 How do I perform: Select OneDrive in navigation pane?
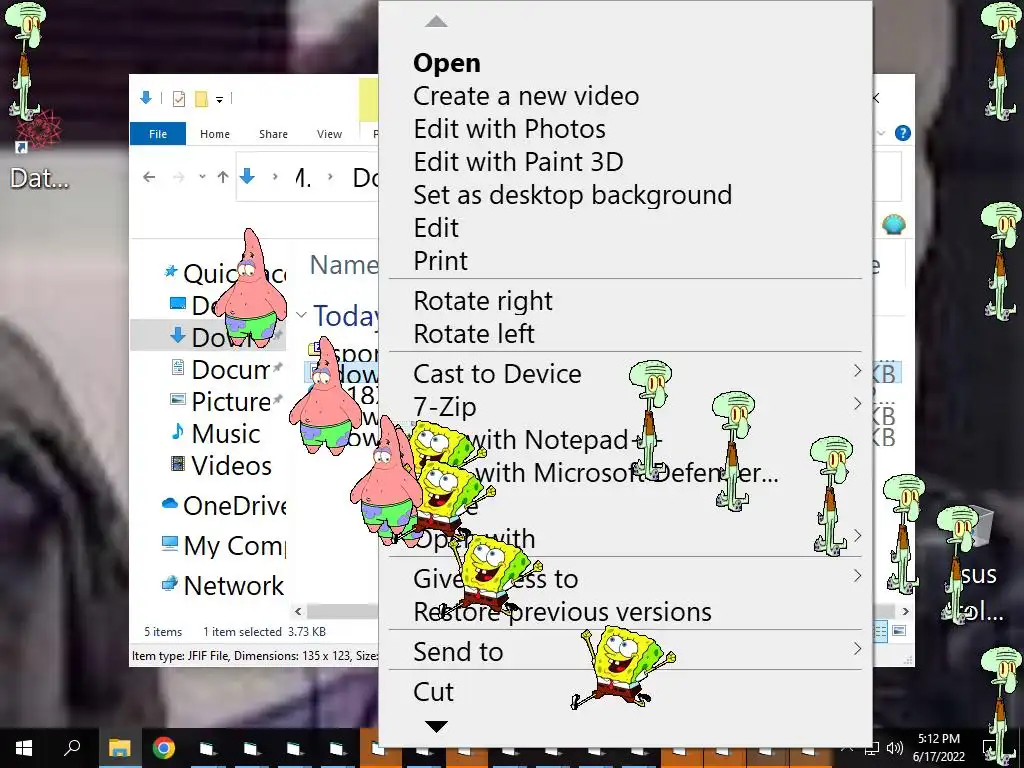(223, 505)
